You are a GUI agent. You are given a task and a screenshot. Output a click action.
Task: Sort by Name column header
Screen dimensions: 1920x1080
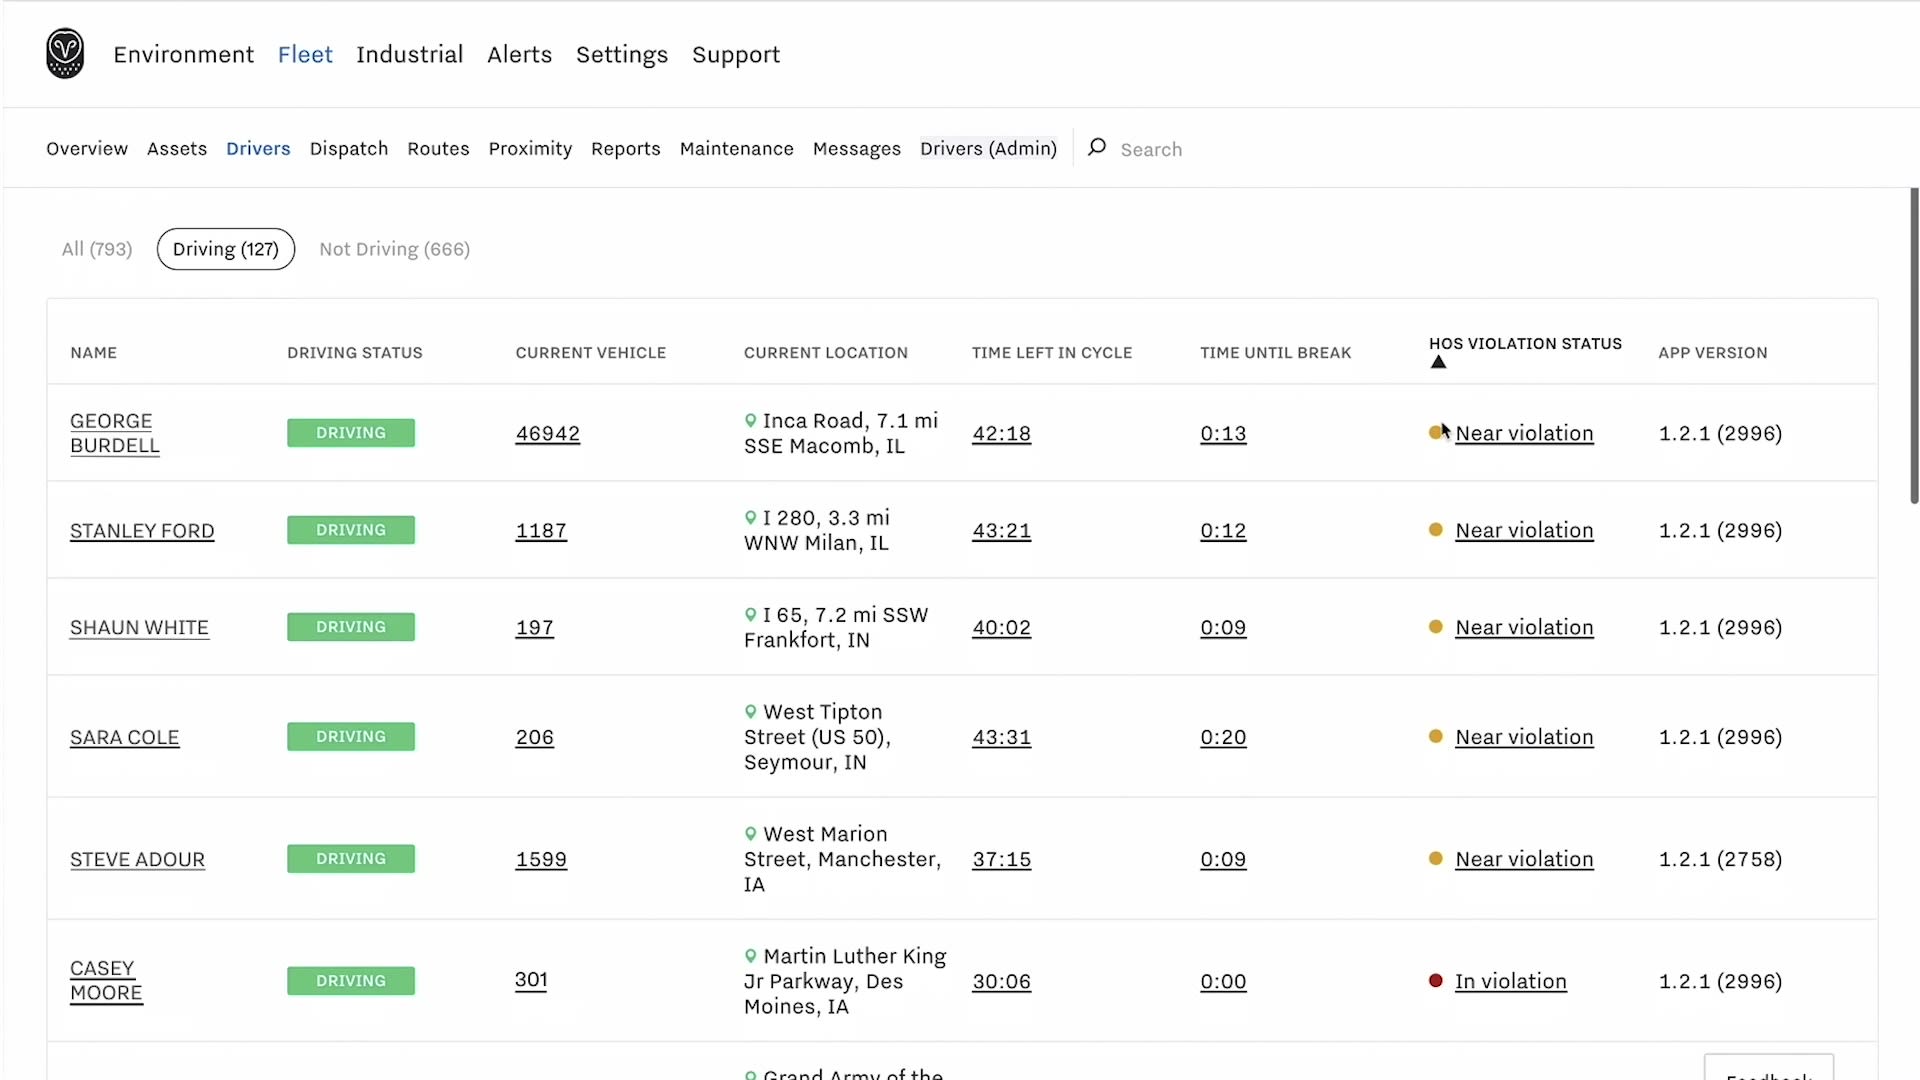tap(94, 352)
